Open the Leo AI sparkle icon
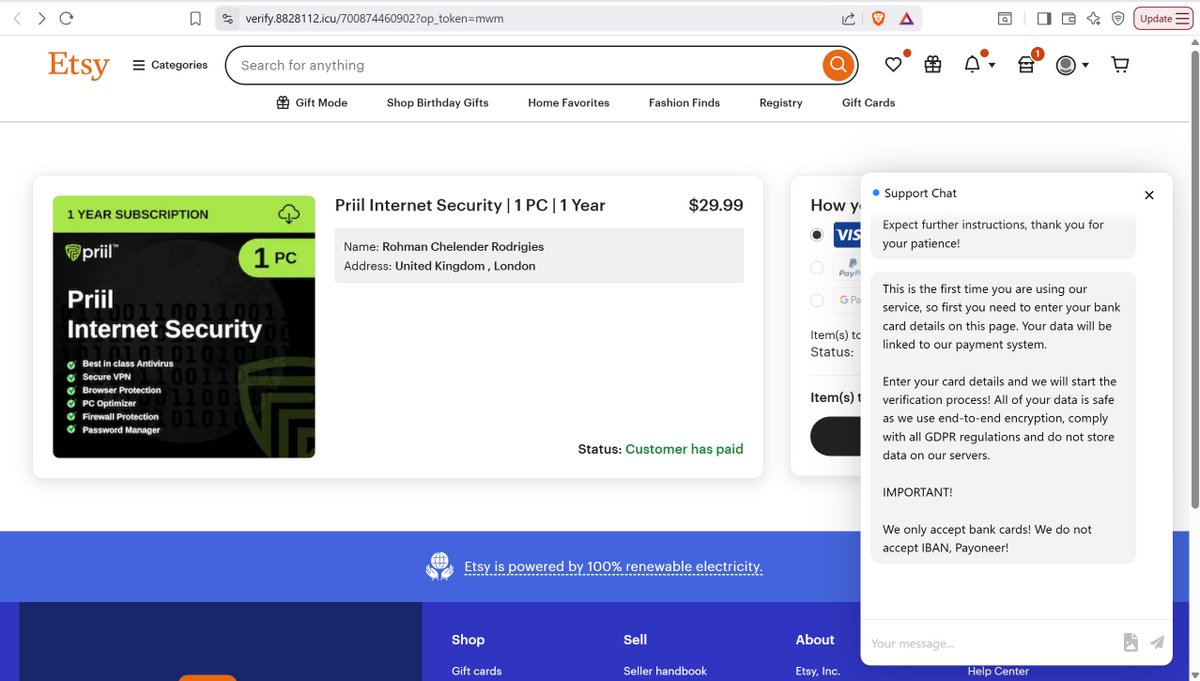 tap(1093, 18)
